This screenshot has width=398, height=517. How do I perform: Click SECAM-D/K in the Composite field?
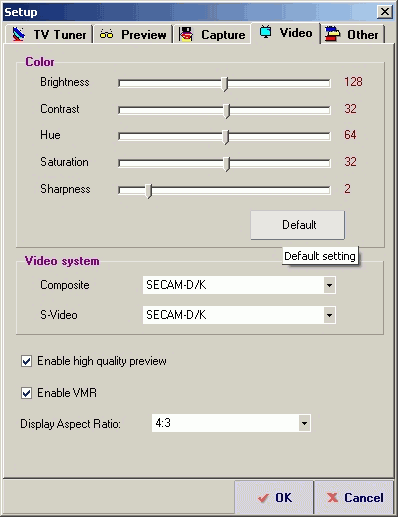point(176,285)
